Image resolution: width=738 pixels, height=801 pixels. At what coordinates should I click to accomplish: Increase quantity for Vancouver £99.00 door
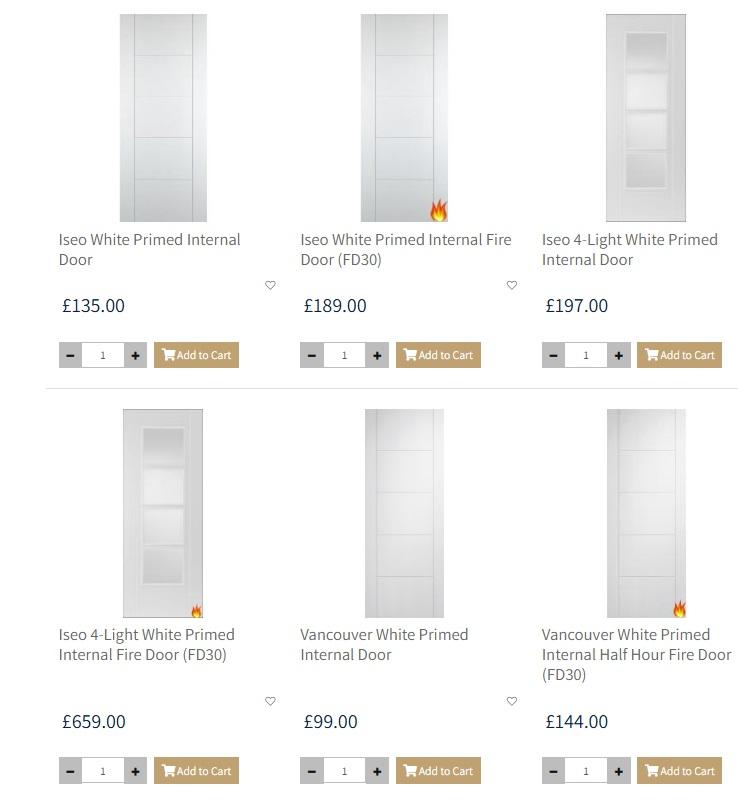pos(377,771)
